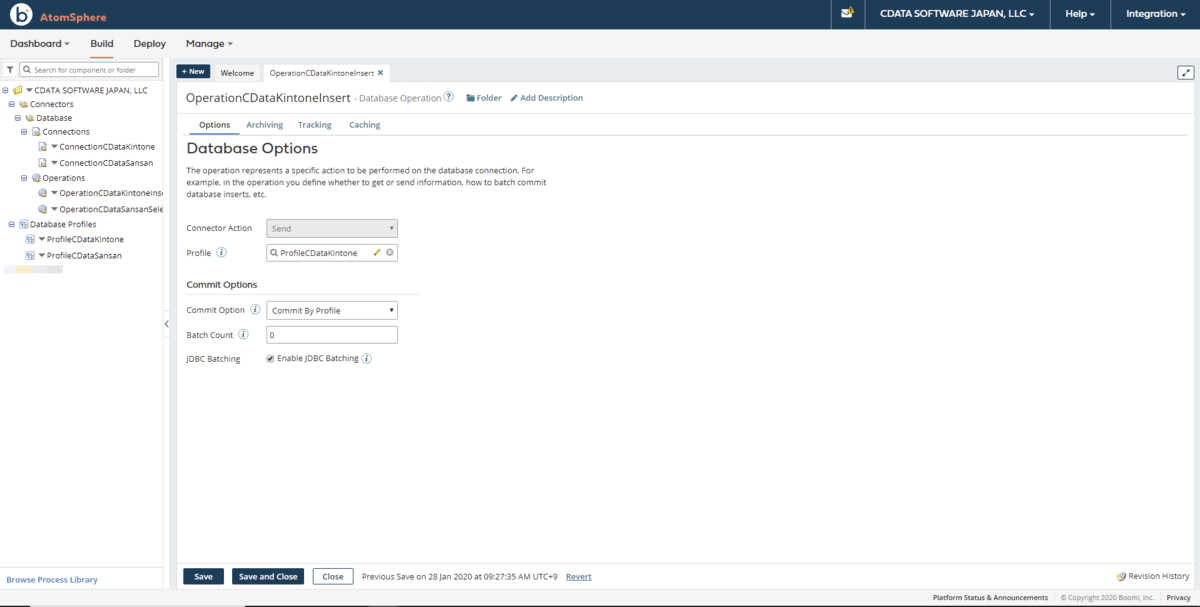Click the info icon beside Profile label
The width and height of the screenshot is (1200, 607).
[222, 253]
